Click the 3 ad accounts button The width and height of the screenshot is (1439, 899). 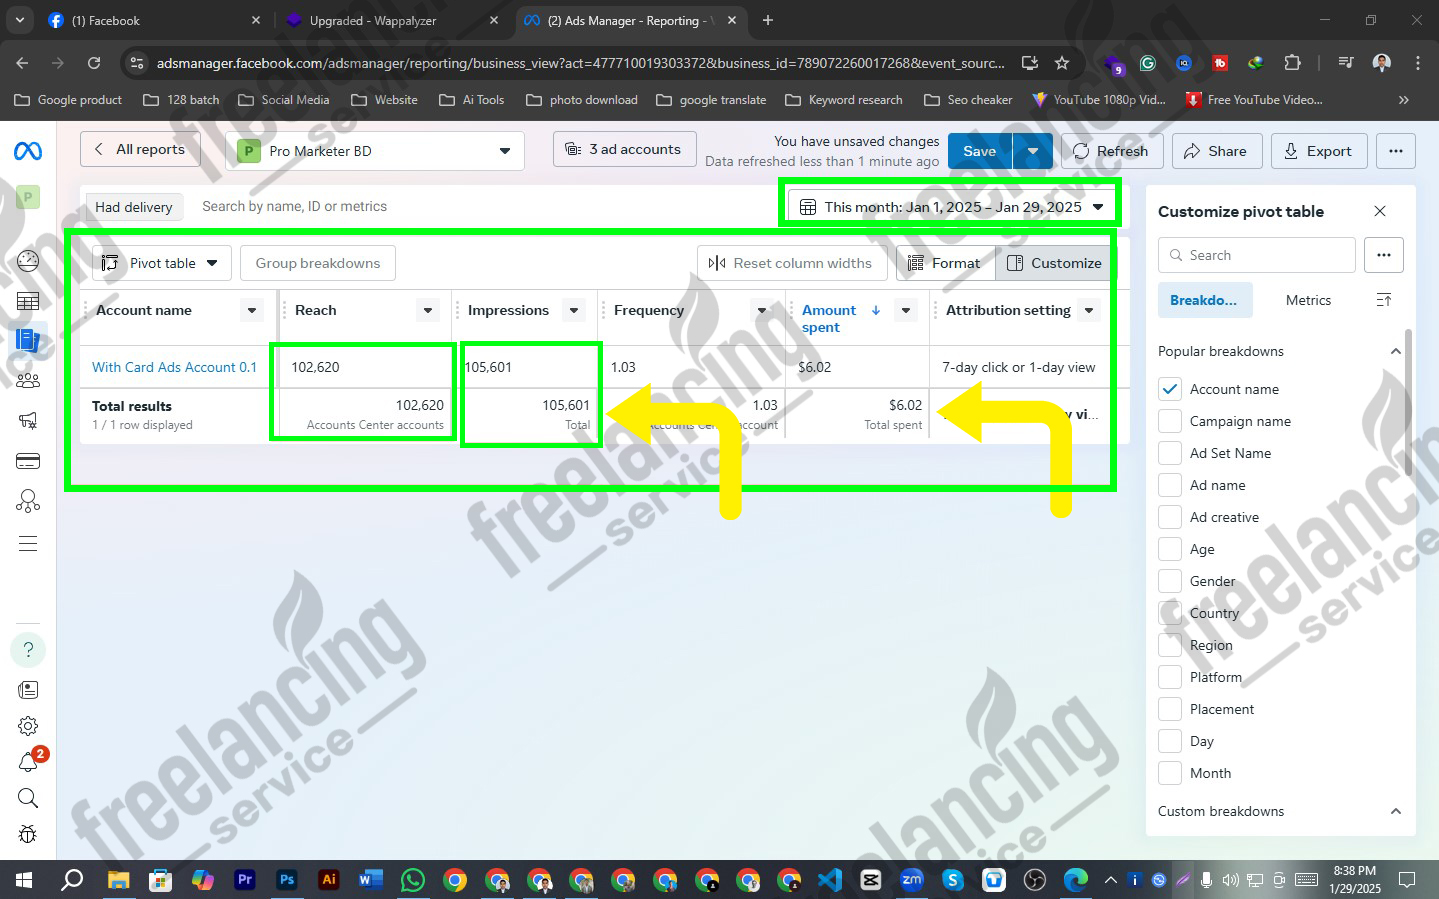tap(624, 149)
